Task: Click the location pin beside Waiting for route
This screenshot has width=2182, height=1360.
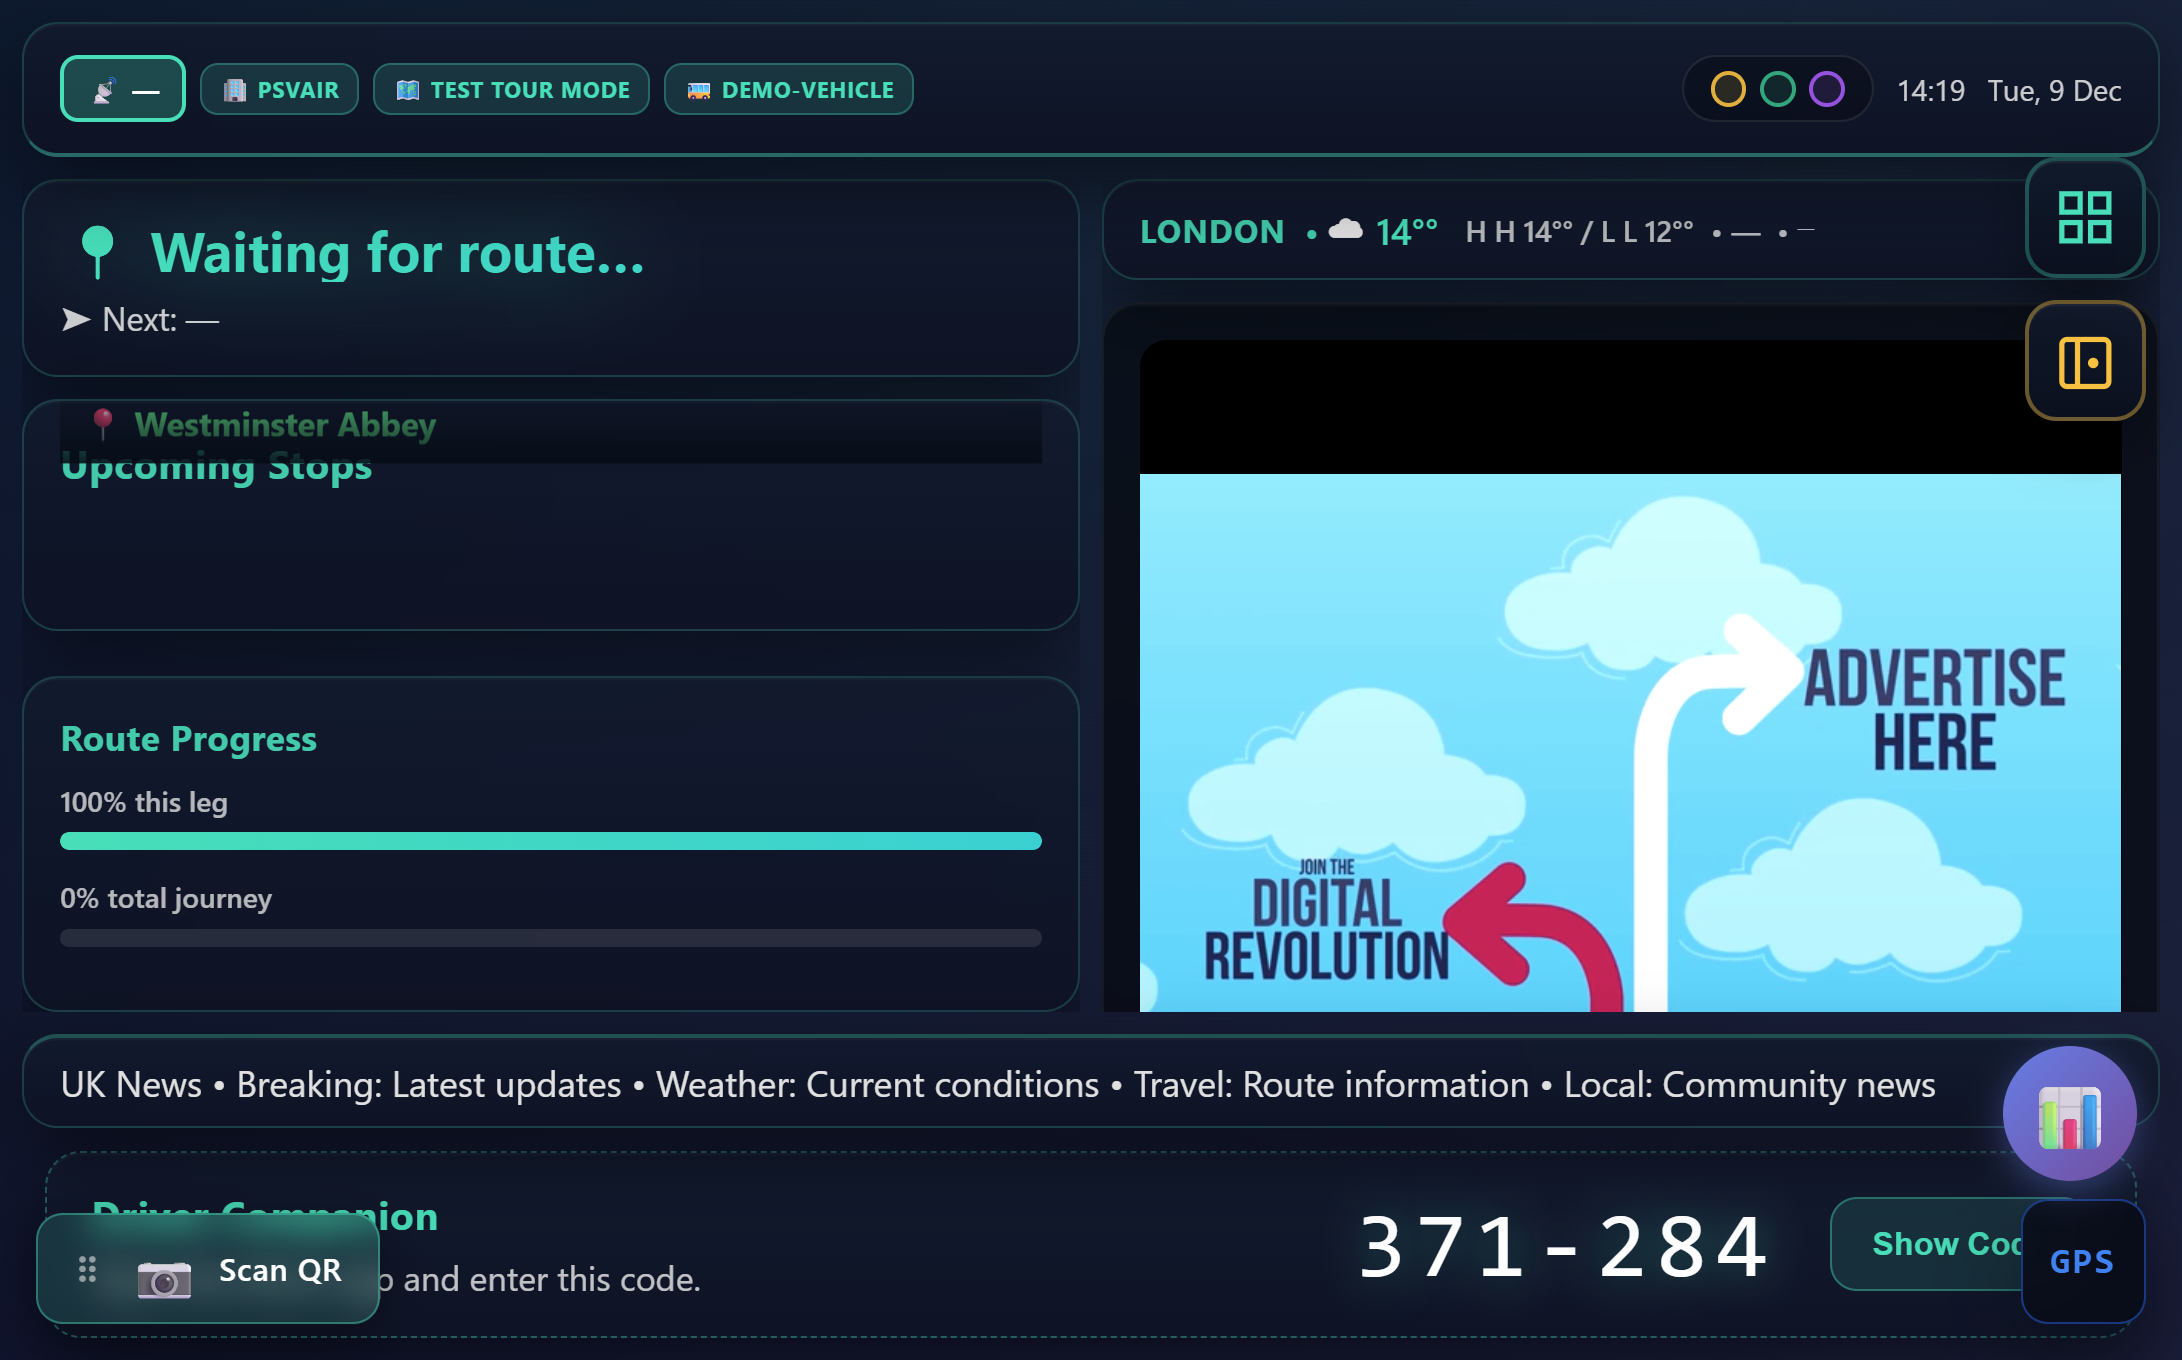Action: [x=97, y=252]
